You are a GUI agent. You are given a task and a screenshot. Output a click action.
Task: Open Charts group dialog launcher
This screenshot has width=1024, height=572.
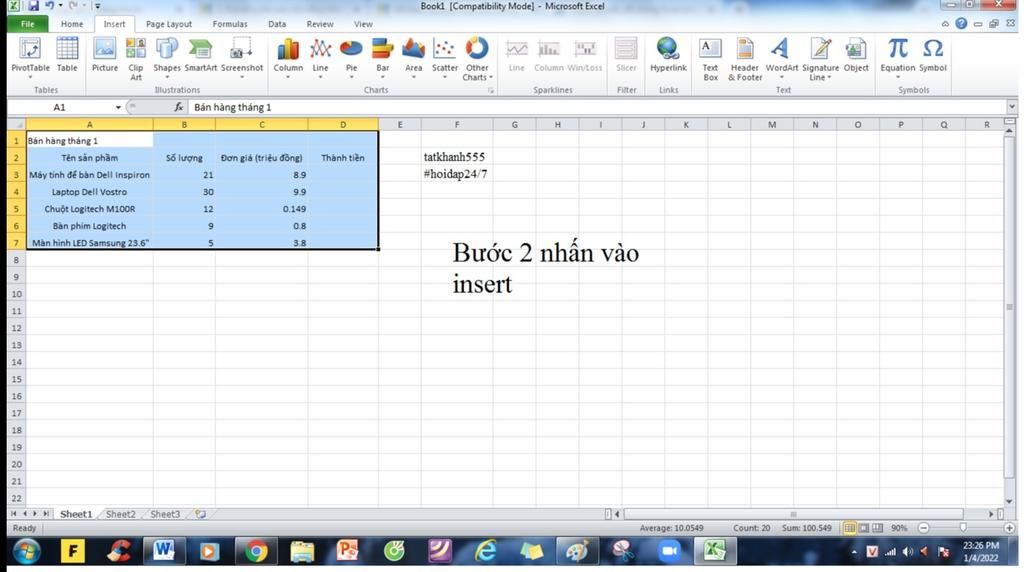(490, 91)
